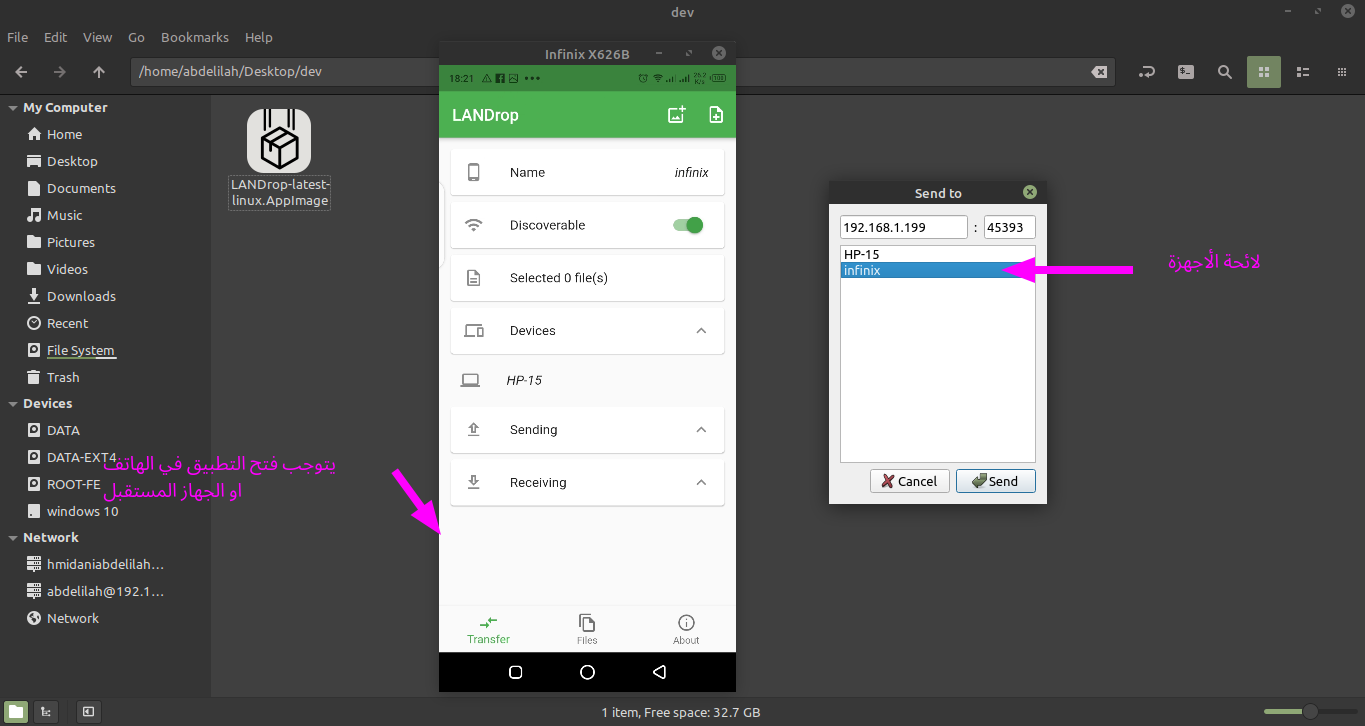Click the zoom slider in status bar
Screen dimensions: 1365x726
1308,712
